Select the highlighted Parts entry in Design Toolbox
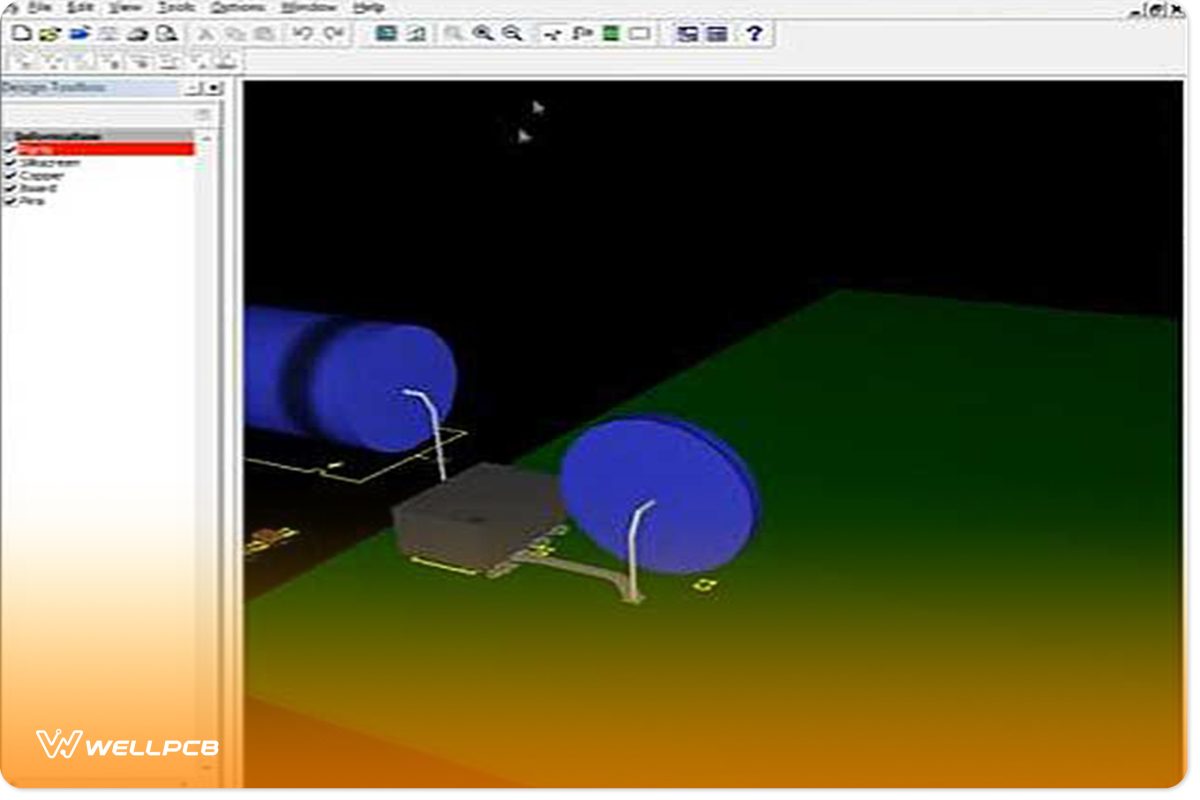 [x=100, y=148]
